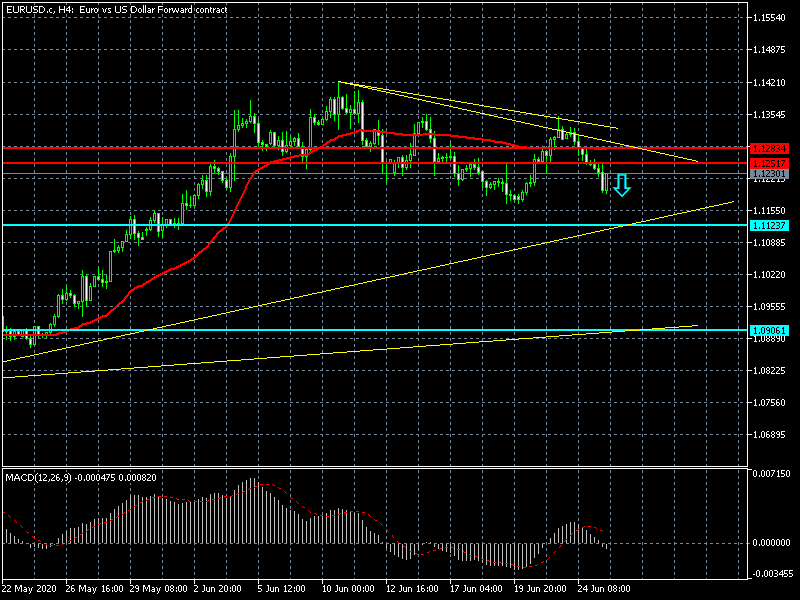The width and height of the screenshot is (800, 600).
Task: Select the cyan 1.09061 price label
Action: coord(769,330)
